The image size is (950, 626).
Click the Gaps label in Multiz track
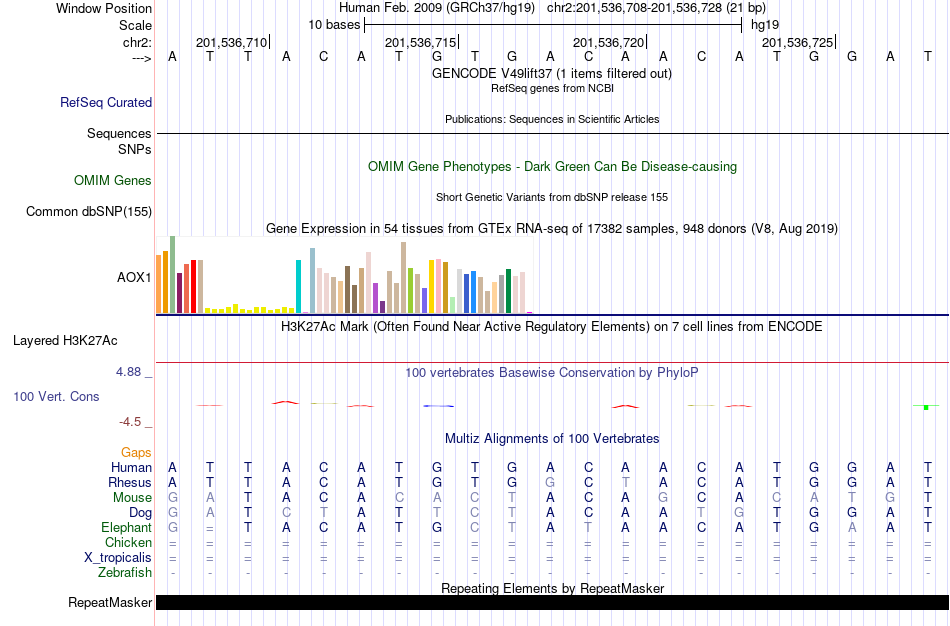click(136, 453)
